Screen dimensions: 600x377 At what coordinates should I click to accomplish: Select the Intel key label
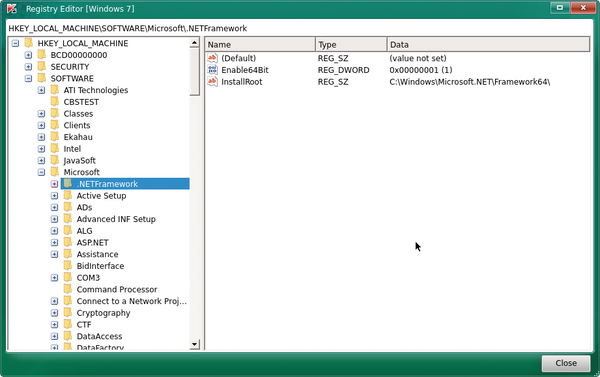pos(72,149)
